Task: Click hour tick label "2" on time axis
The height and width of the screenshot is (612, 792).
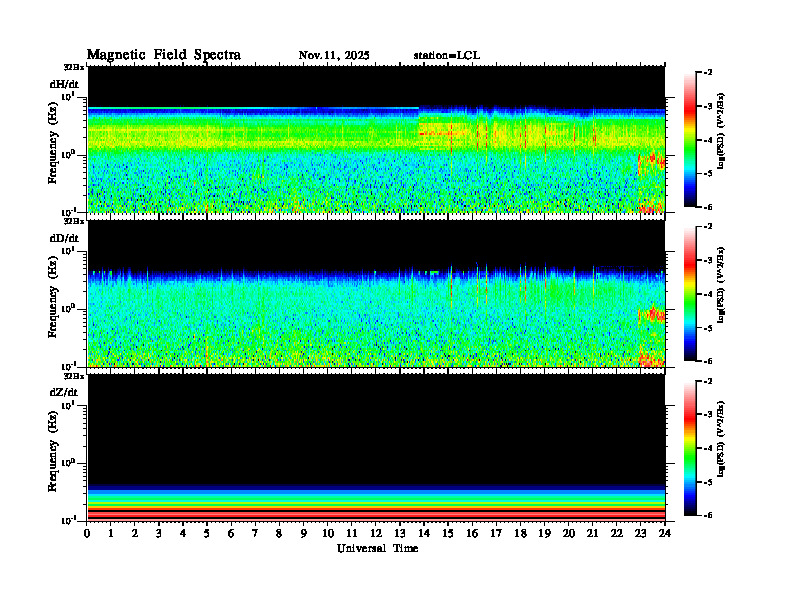Action: [135, 534]
